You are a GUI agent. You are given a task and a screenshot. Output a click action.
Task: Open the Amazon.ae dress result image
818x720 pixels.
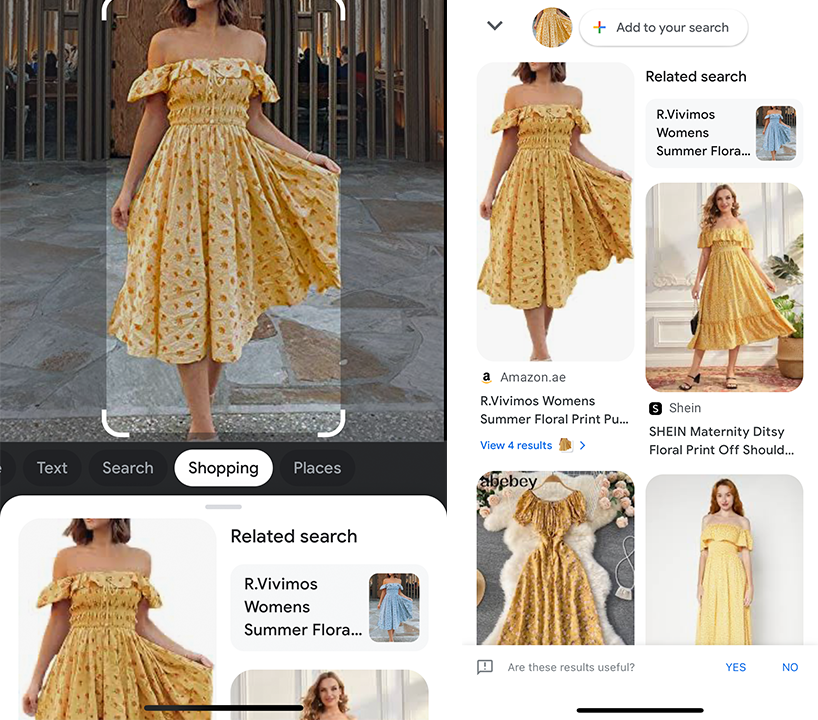tap(555, 211)
